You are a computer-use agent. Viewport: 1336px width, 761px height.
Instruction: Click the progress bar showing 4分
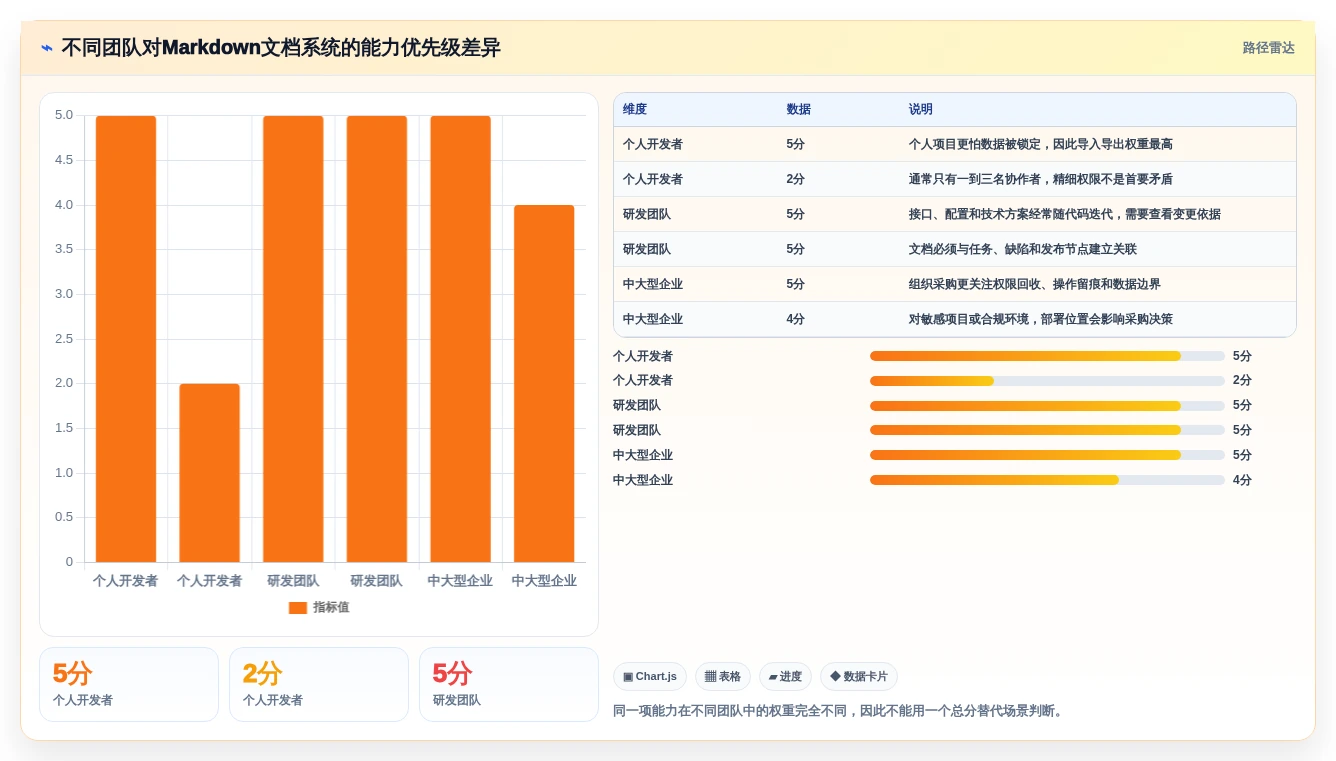(x=1047, y=480)
